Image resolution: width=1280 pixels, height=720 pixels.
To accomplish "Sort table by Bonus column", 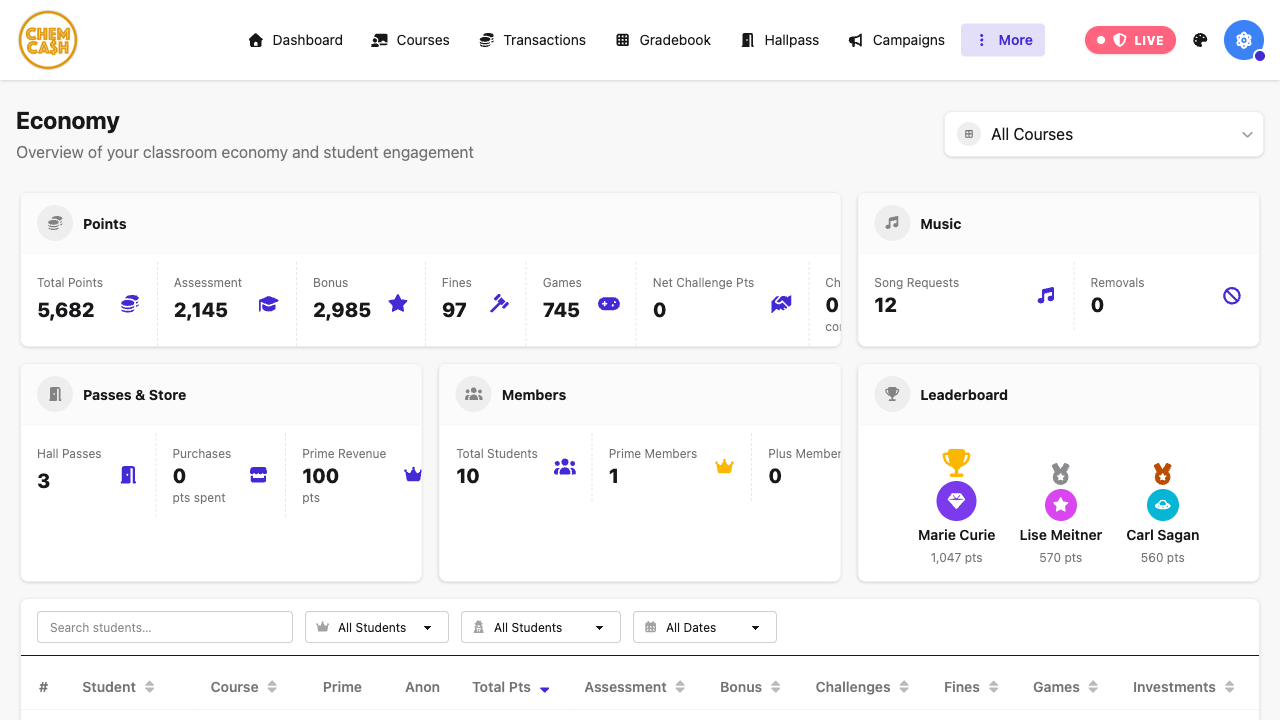I will (x=750, y=687).
